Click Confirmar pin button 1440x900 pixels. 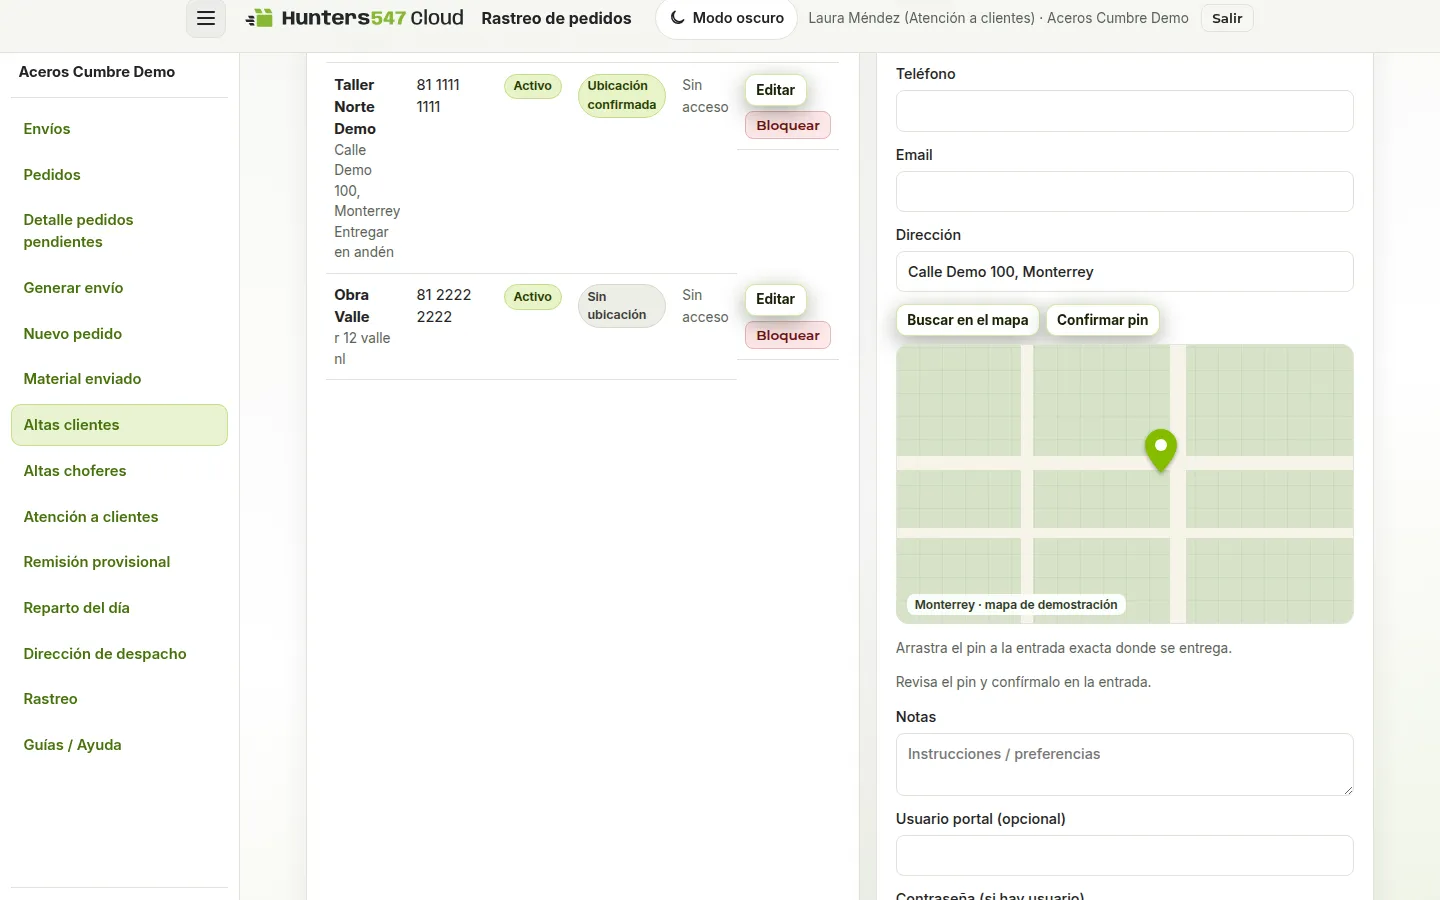click(x=1102, y=320)
